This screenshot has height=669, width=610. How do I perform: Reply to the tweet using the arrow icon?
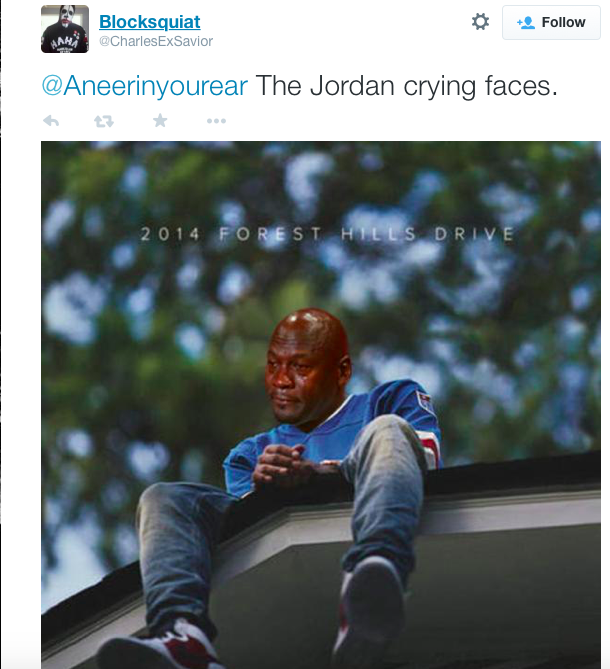click(x=51, y=121)
